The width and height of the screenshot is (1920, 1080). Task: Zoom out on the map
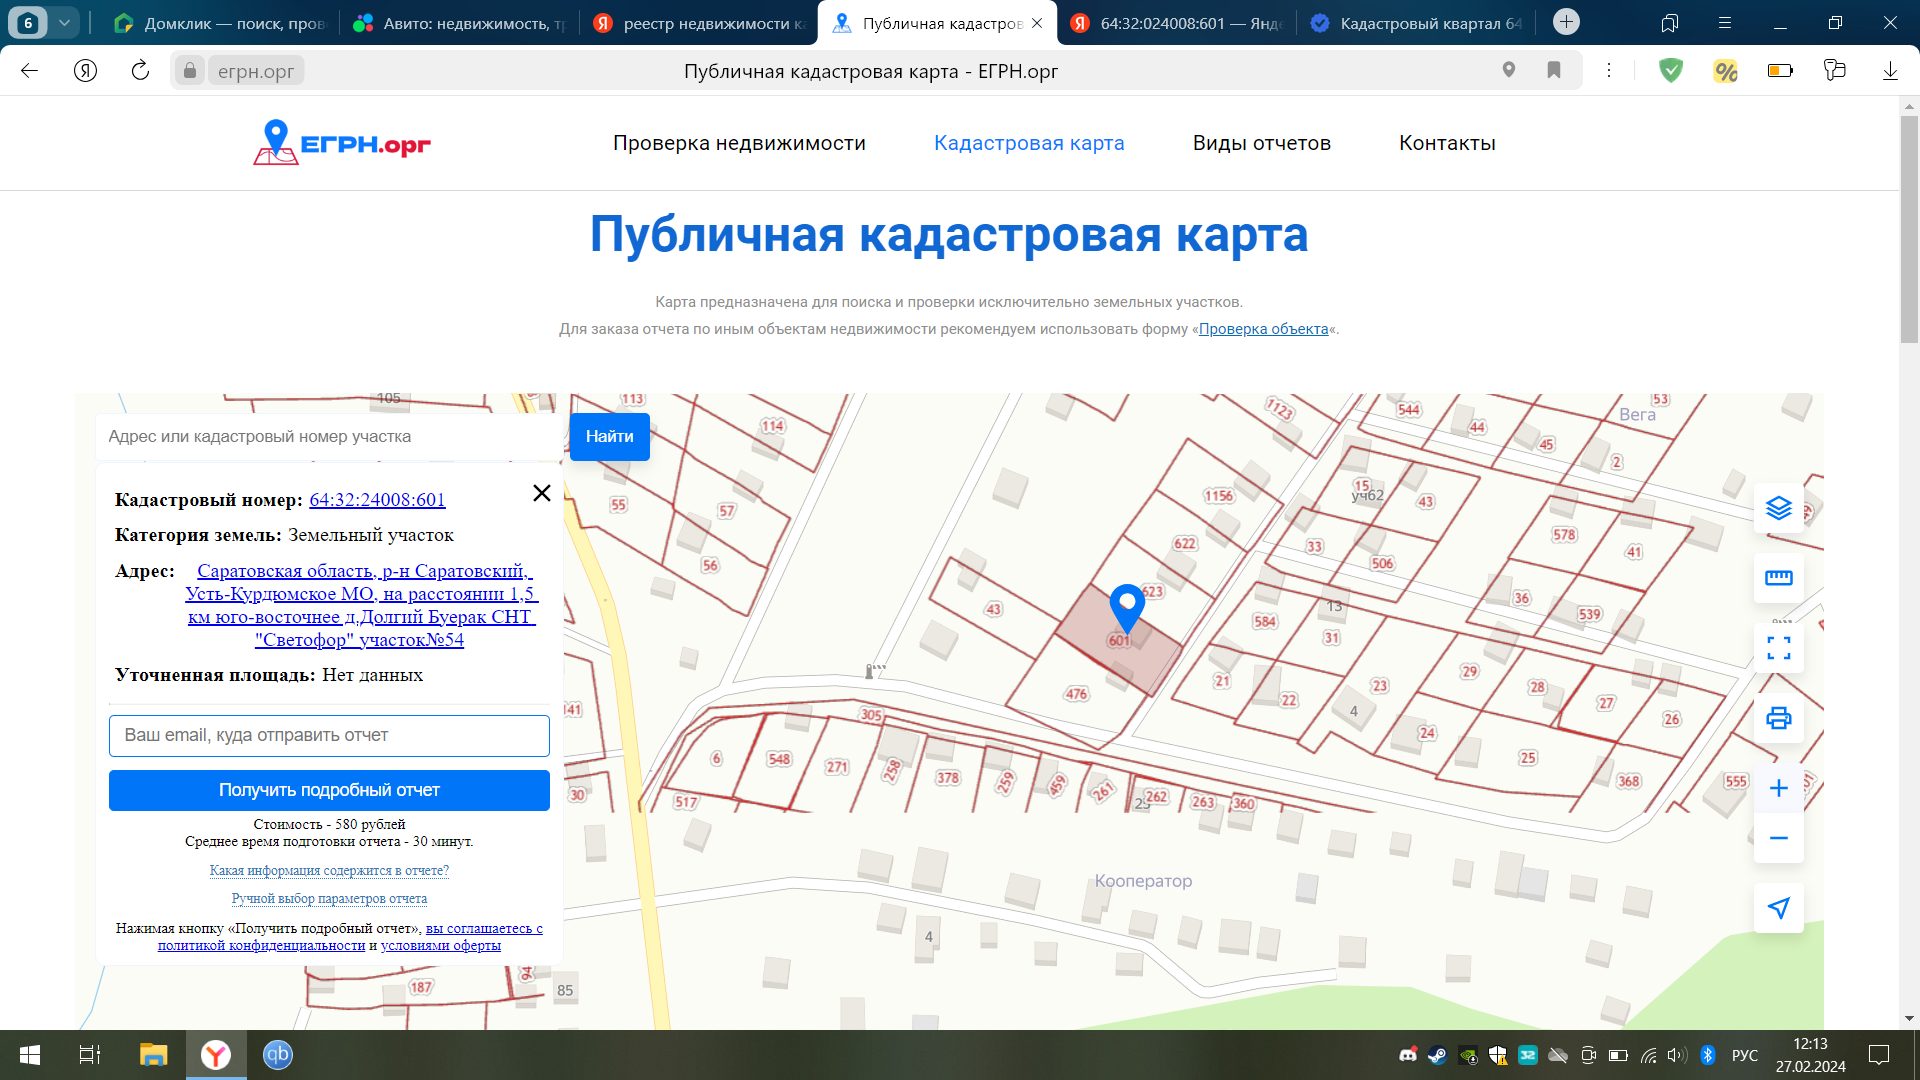pyautogui.click(x=1778, y=838)
